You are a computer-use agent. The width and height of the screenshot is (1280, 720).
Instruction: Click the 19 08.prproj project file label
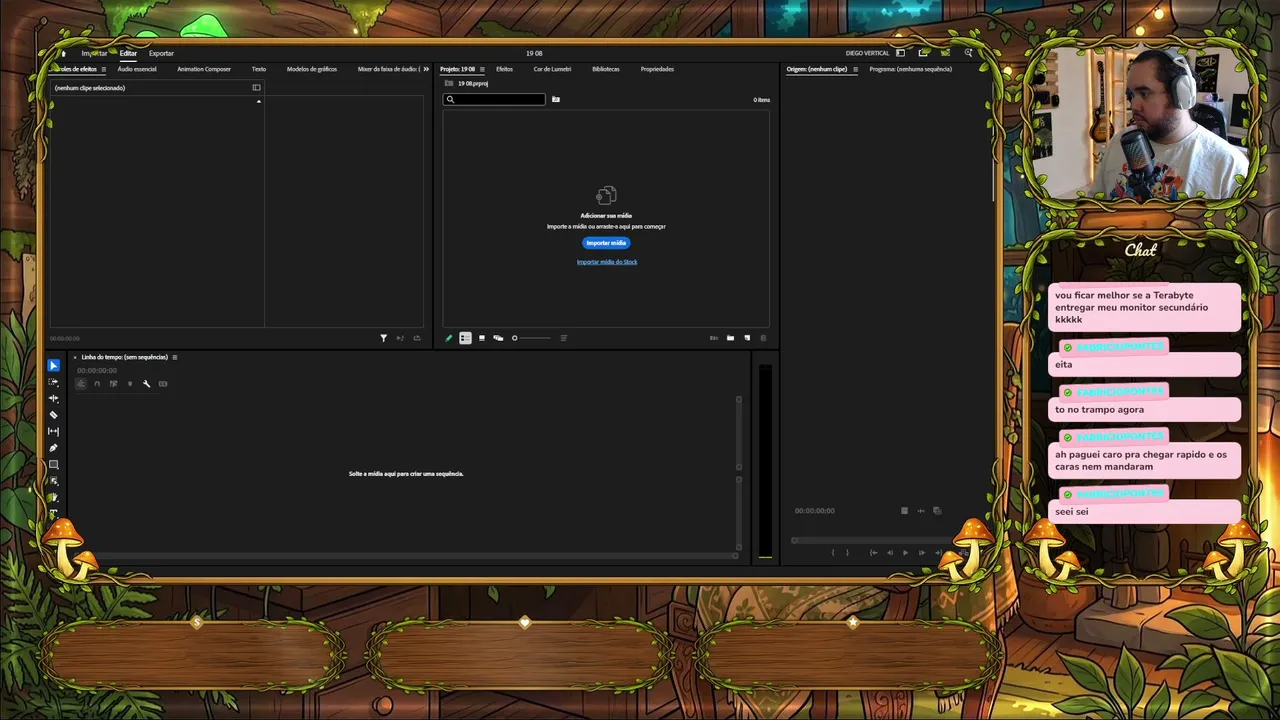pyautogui.click(x=473, y=84)
